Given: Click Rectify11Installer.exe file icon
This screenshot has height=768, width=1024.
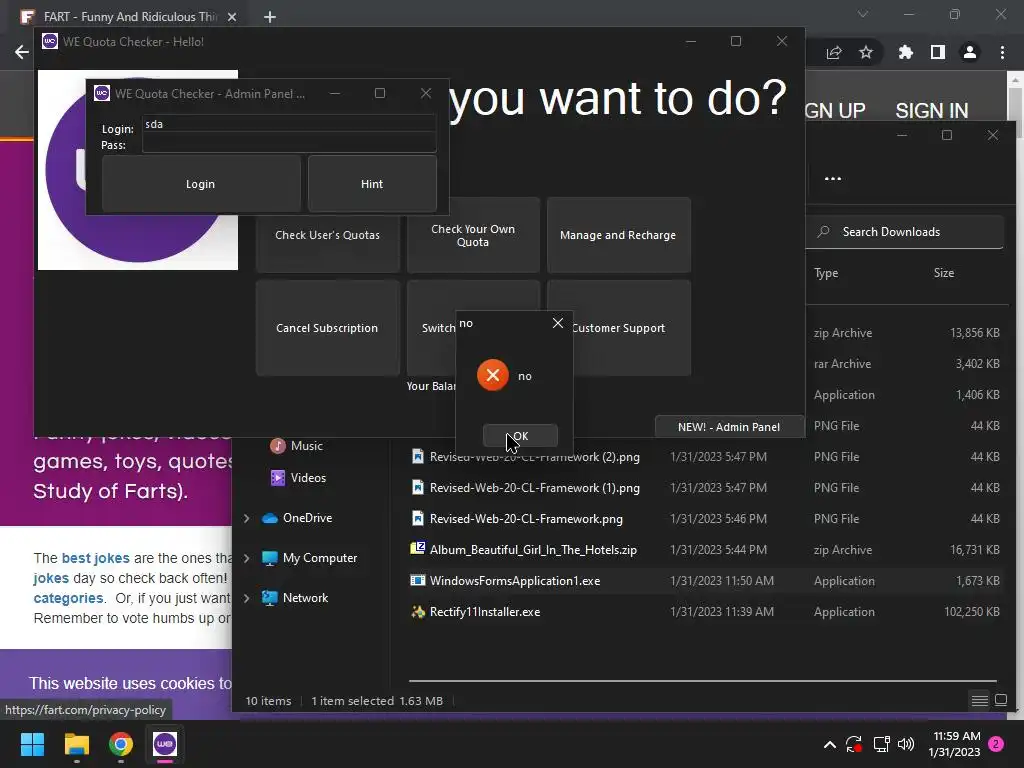Looking at the screenshot, I should [418, 612].
